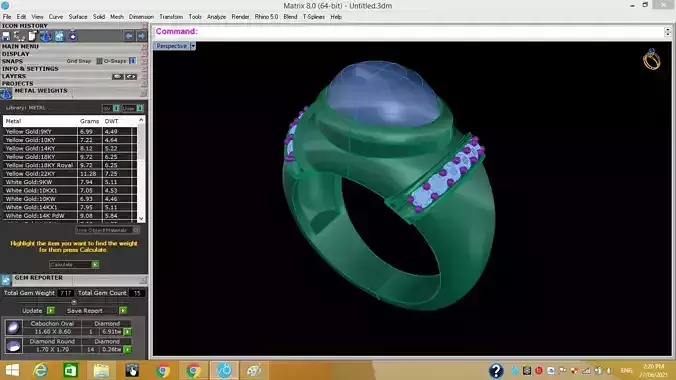Click the Update button label
The image size is (676, 380).
click(32, 311)
